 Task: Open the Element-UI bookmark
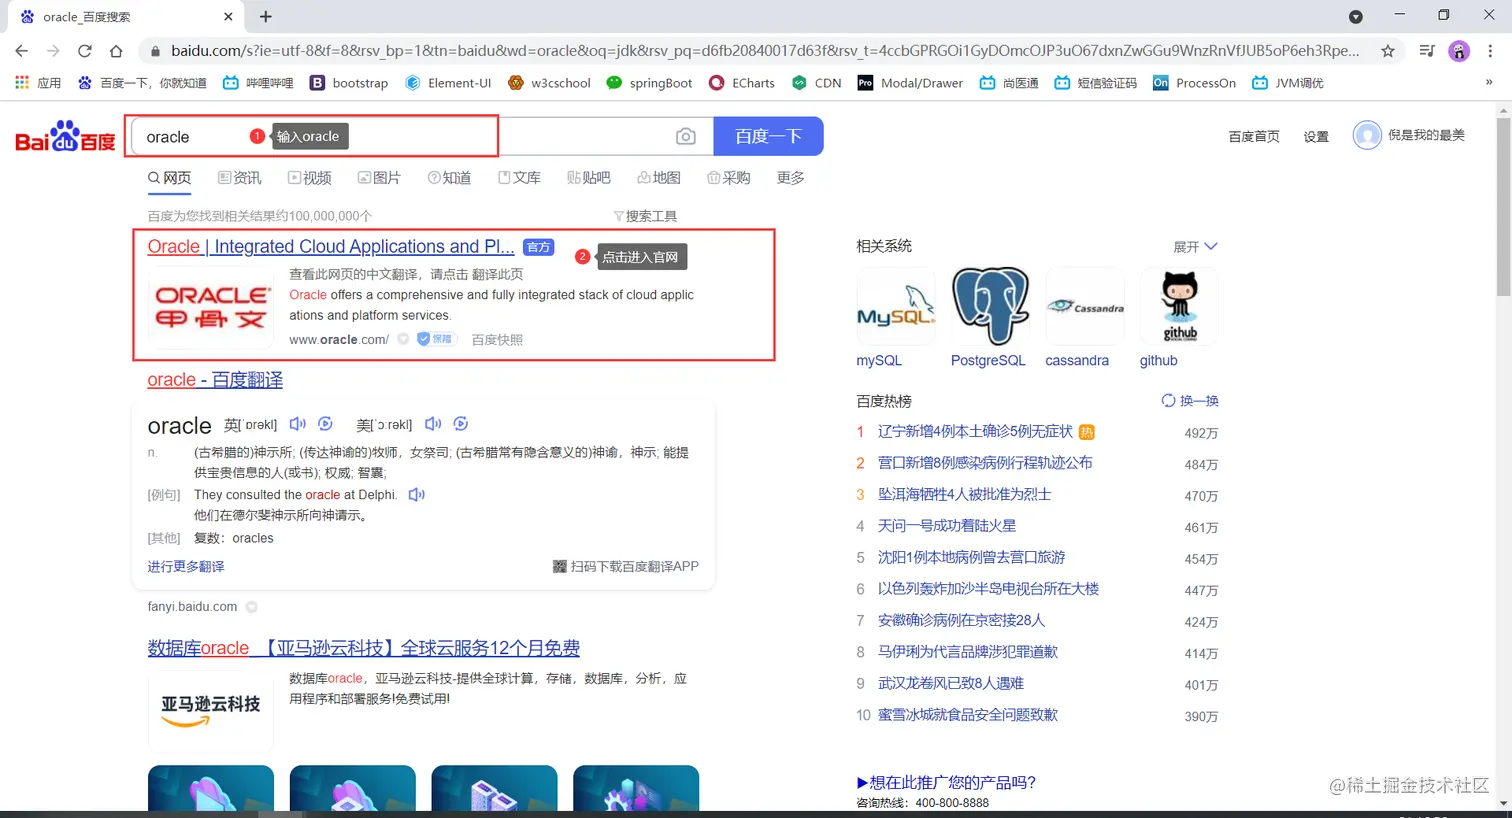point(448,83)
